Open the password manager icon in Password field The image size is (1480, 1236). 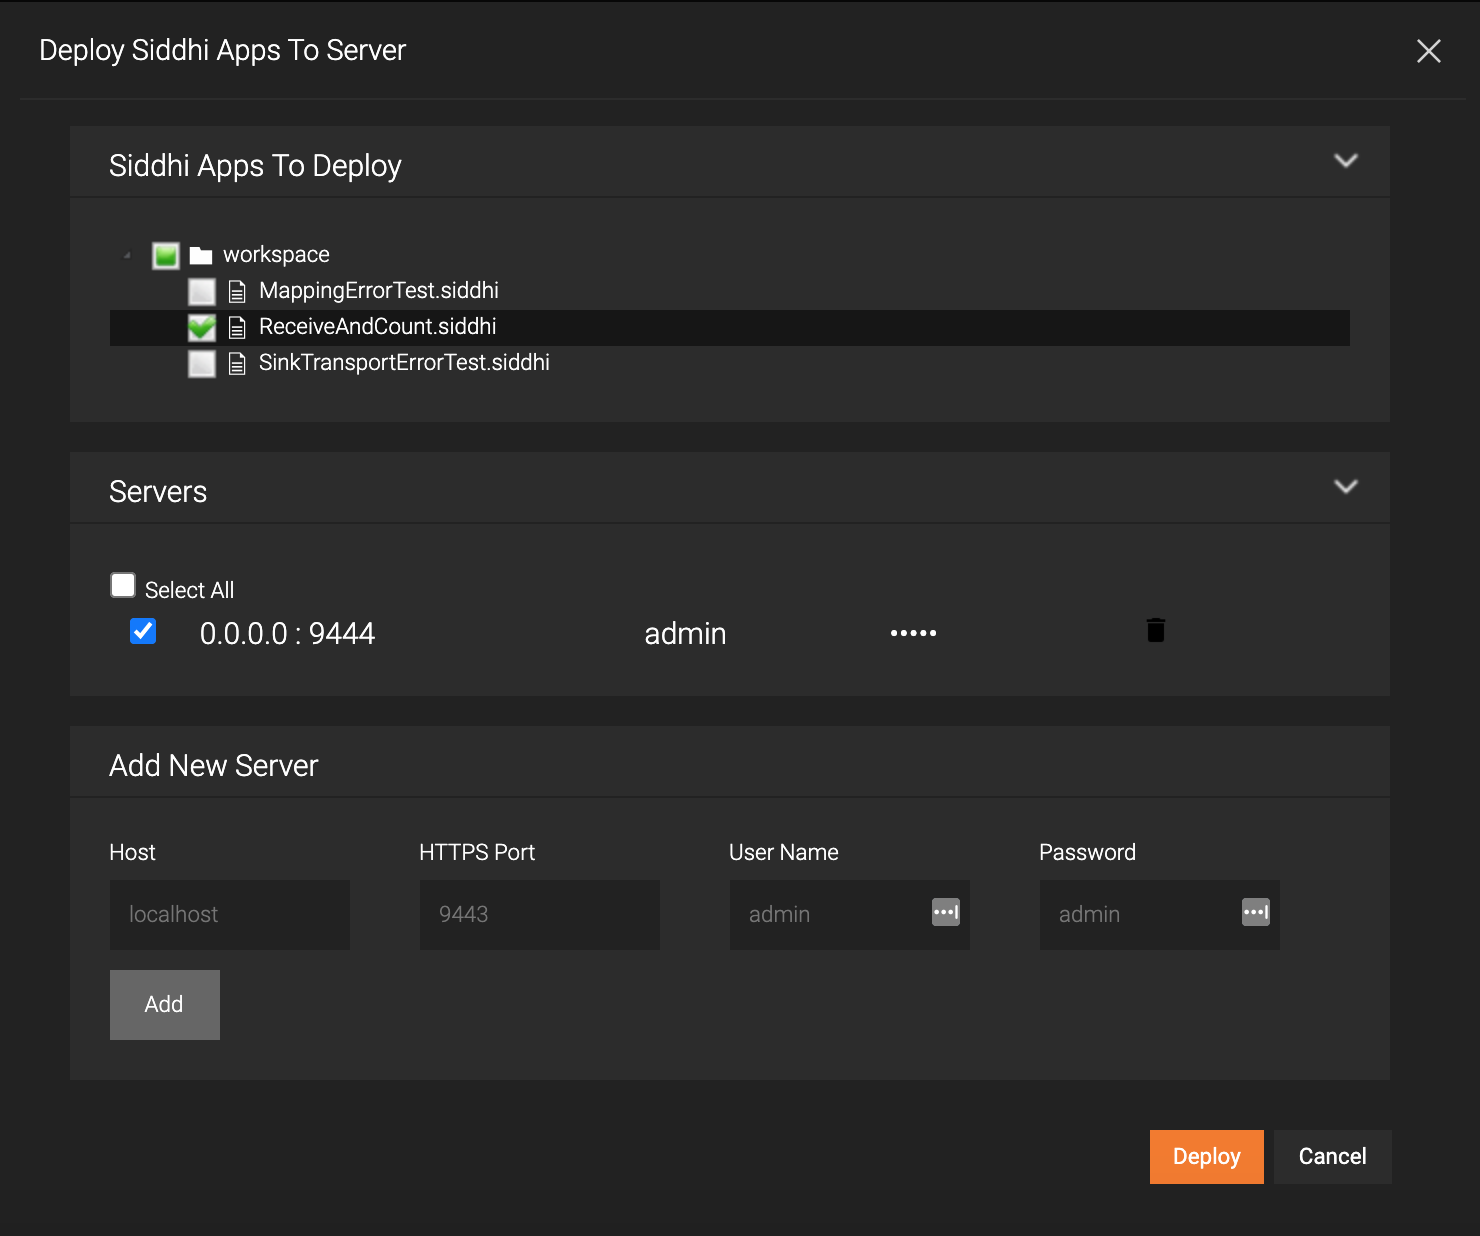[1256, 912]
